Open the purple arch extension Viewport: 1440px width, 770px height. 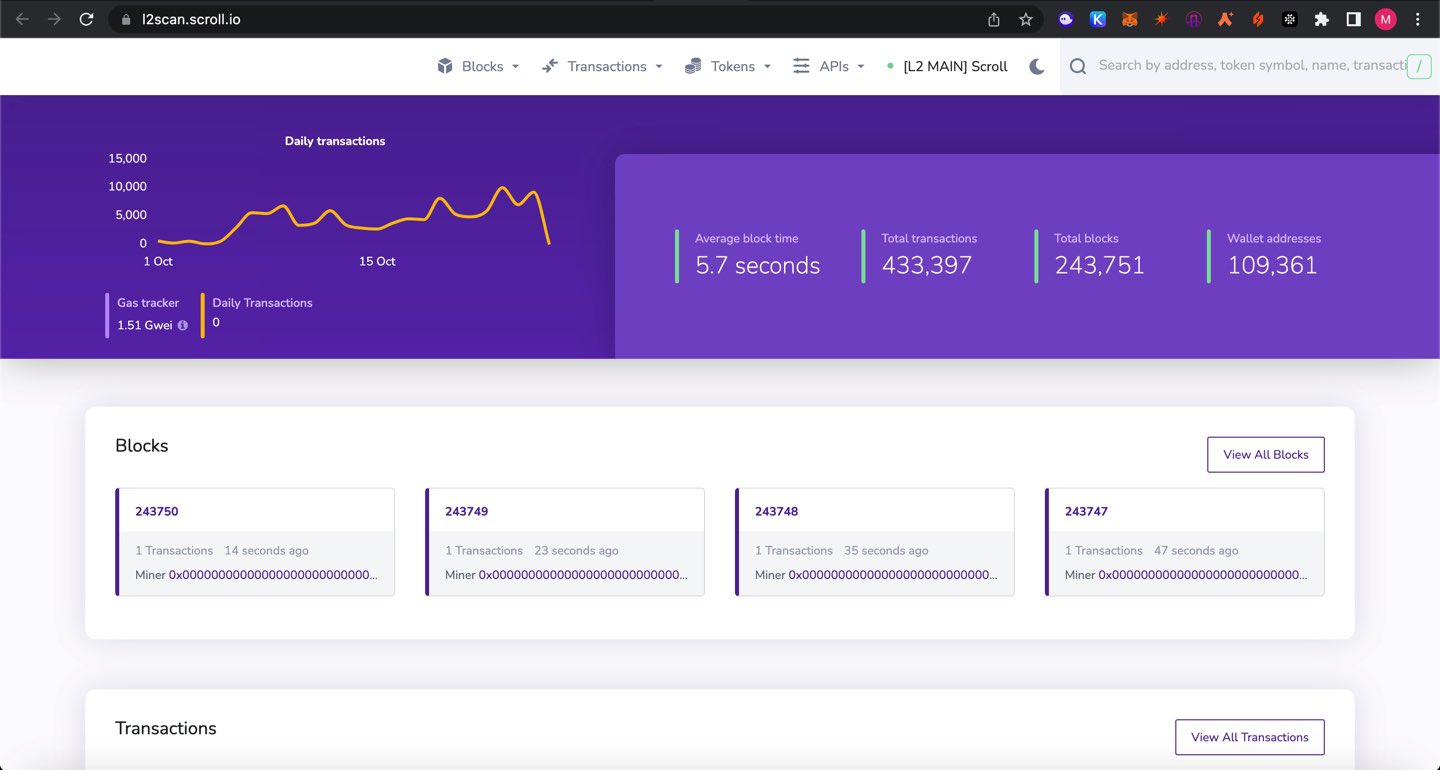tap(1193, 19)
